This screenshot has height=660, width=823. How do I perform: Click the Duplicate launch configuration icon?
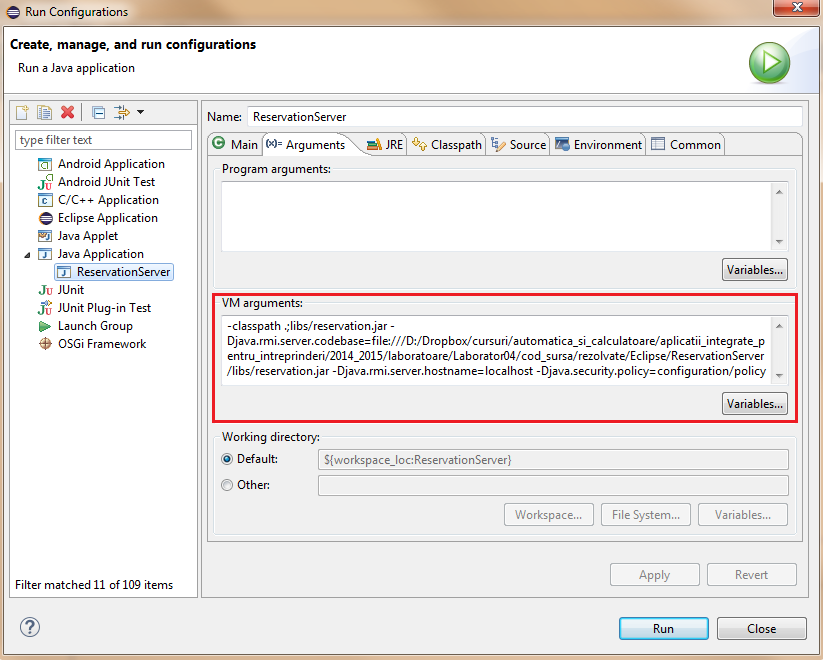(45, 112)
